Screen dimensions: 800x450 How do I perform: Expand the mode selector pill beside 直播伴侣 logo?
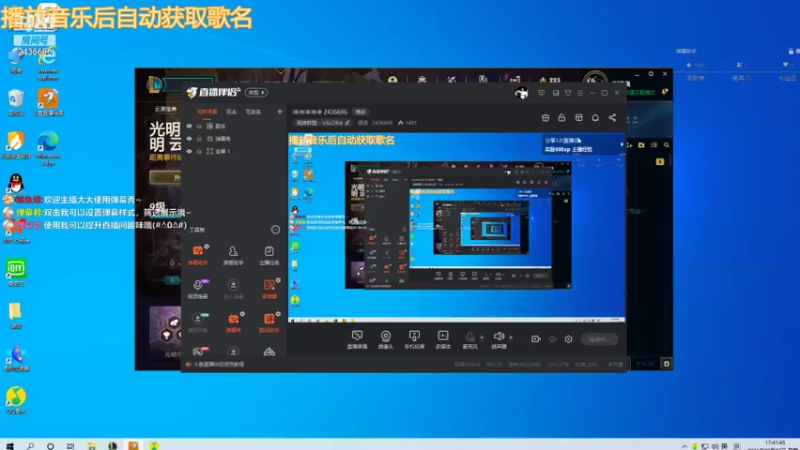click(256, 93)
